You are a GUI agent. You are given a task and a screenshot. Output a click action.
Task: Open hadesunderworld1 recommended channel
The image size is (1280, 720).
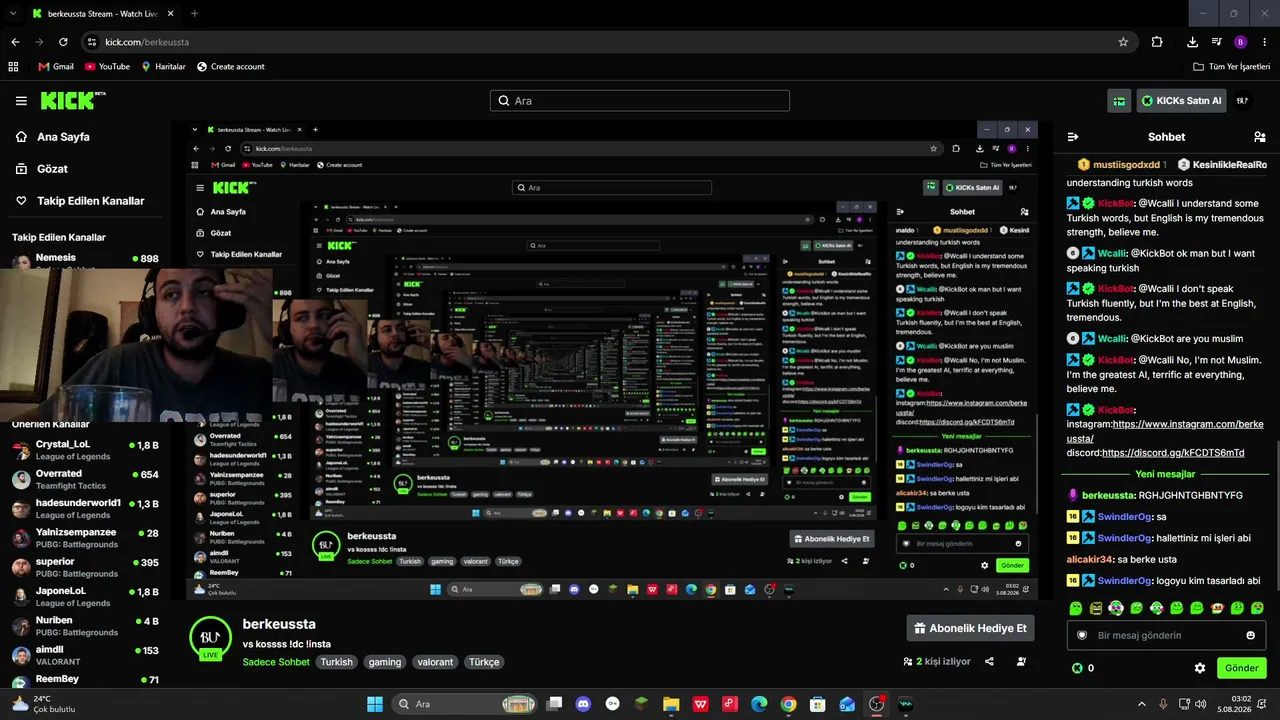point(85,508)
